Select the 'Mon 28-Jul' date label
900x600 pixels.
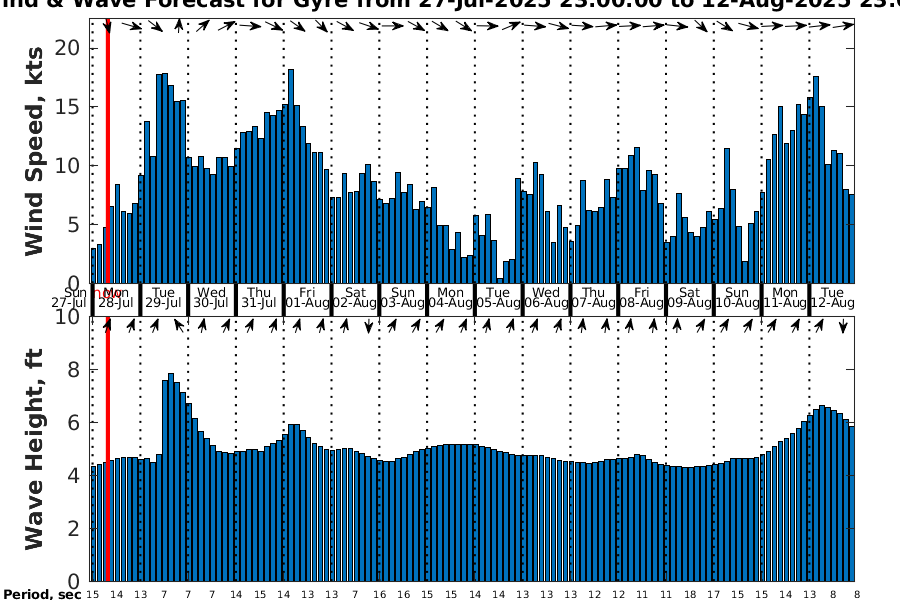click(x=116, y=298)
